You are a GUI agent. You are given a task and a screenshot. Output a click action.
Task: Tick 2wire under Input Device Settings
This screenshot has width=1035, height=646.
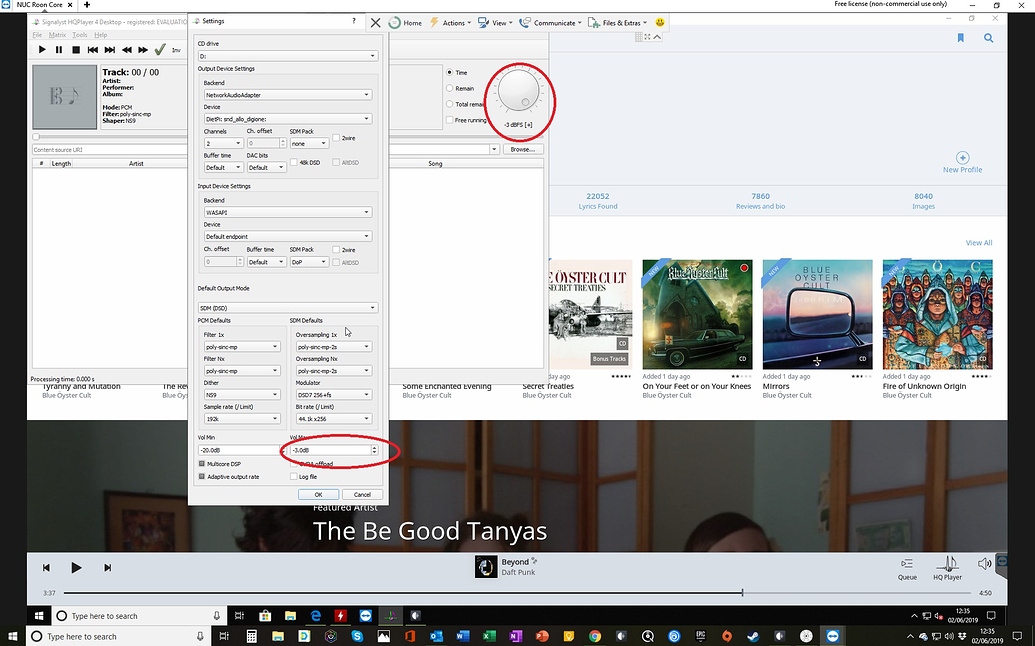coord(336,249)
